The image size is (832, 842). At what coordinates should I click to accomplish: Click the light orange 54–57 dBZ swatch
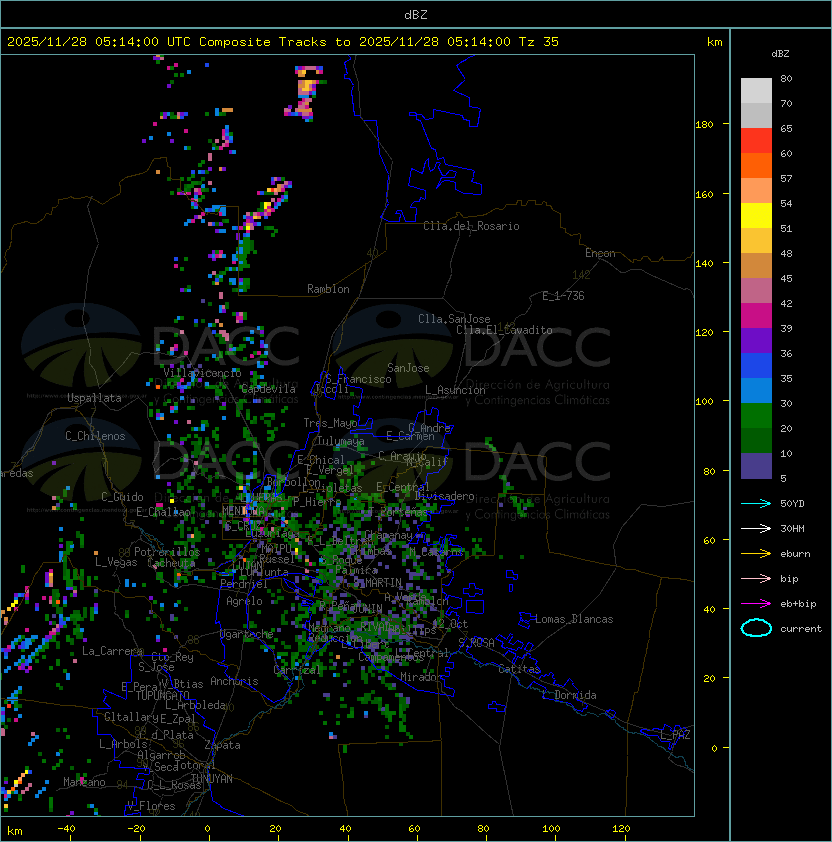pyautogui.click(x=756, y=191)
